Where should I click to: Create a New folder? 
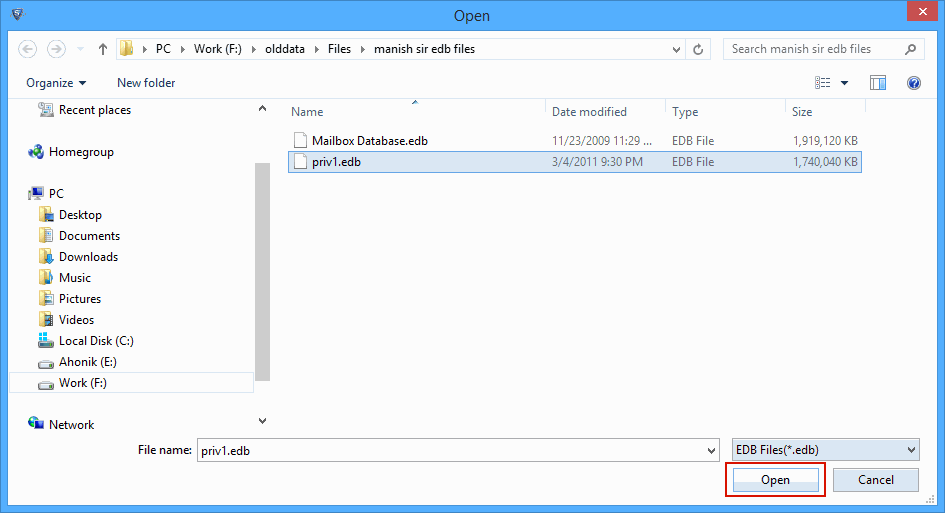(146, 83)
